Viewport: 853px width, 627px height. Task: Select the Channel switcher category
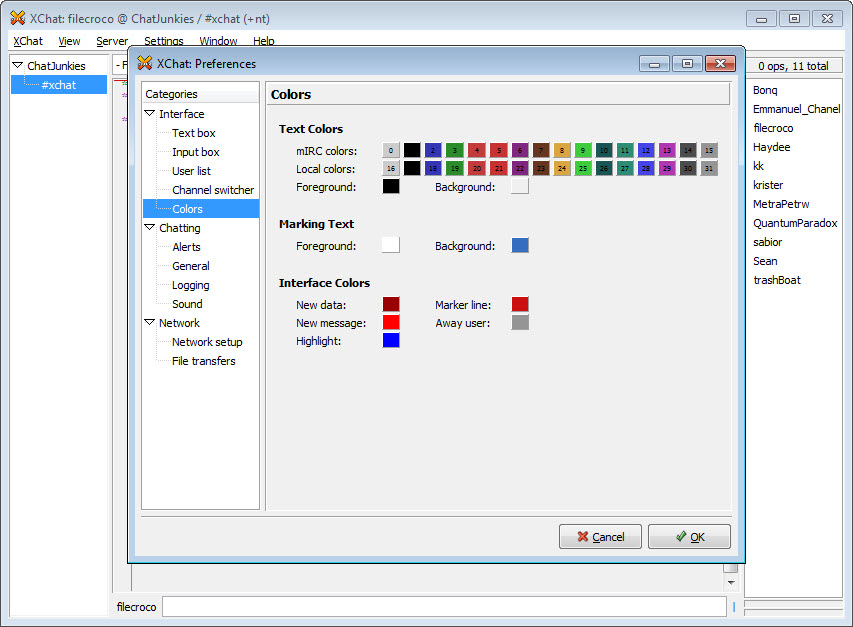pyautogui.click(x=213, y=190)
